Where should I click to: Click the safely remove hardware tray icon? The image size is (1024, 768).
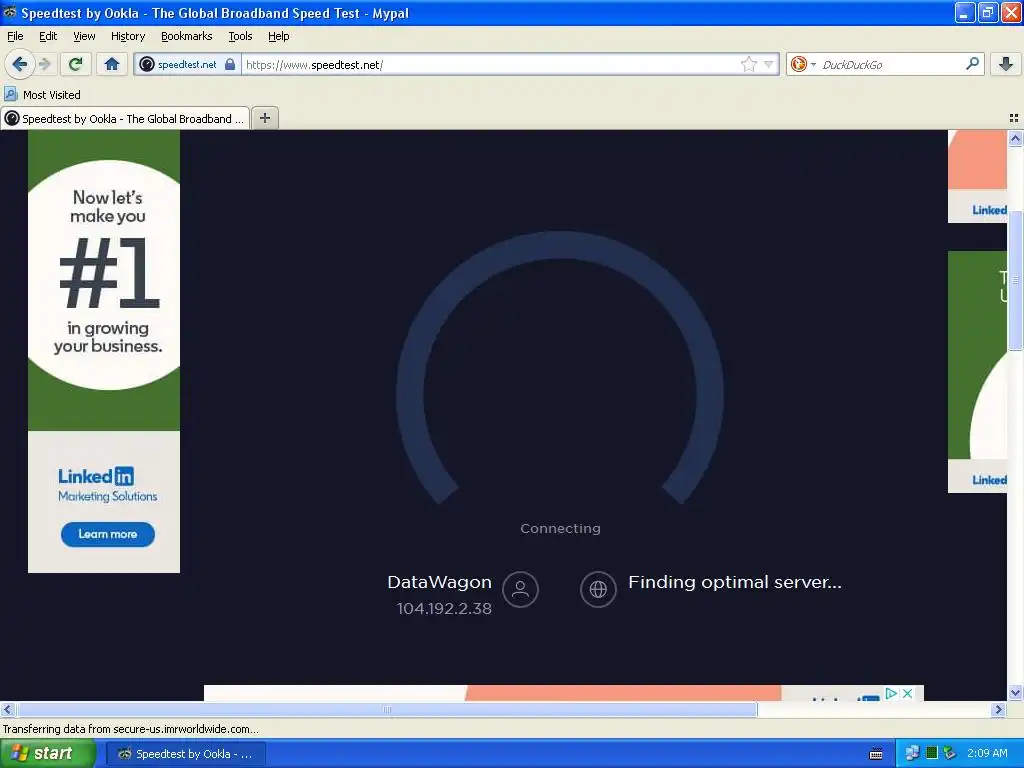click(x=950, y=754)
